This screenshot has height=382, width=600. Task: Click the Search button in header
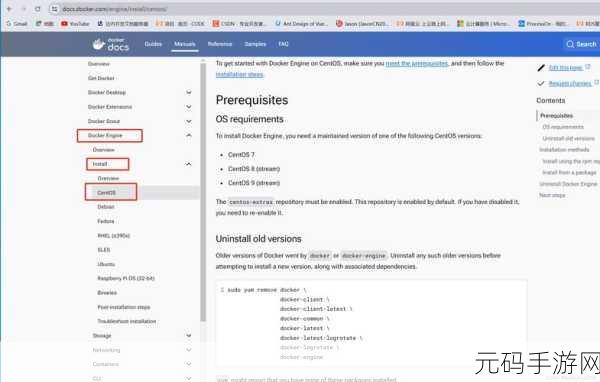pyautogui.click(x=581, y=44)
